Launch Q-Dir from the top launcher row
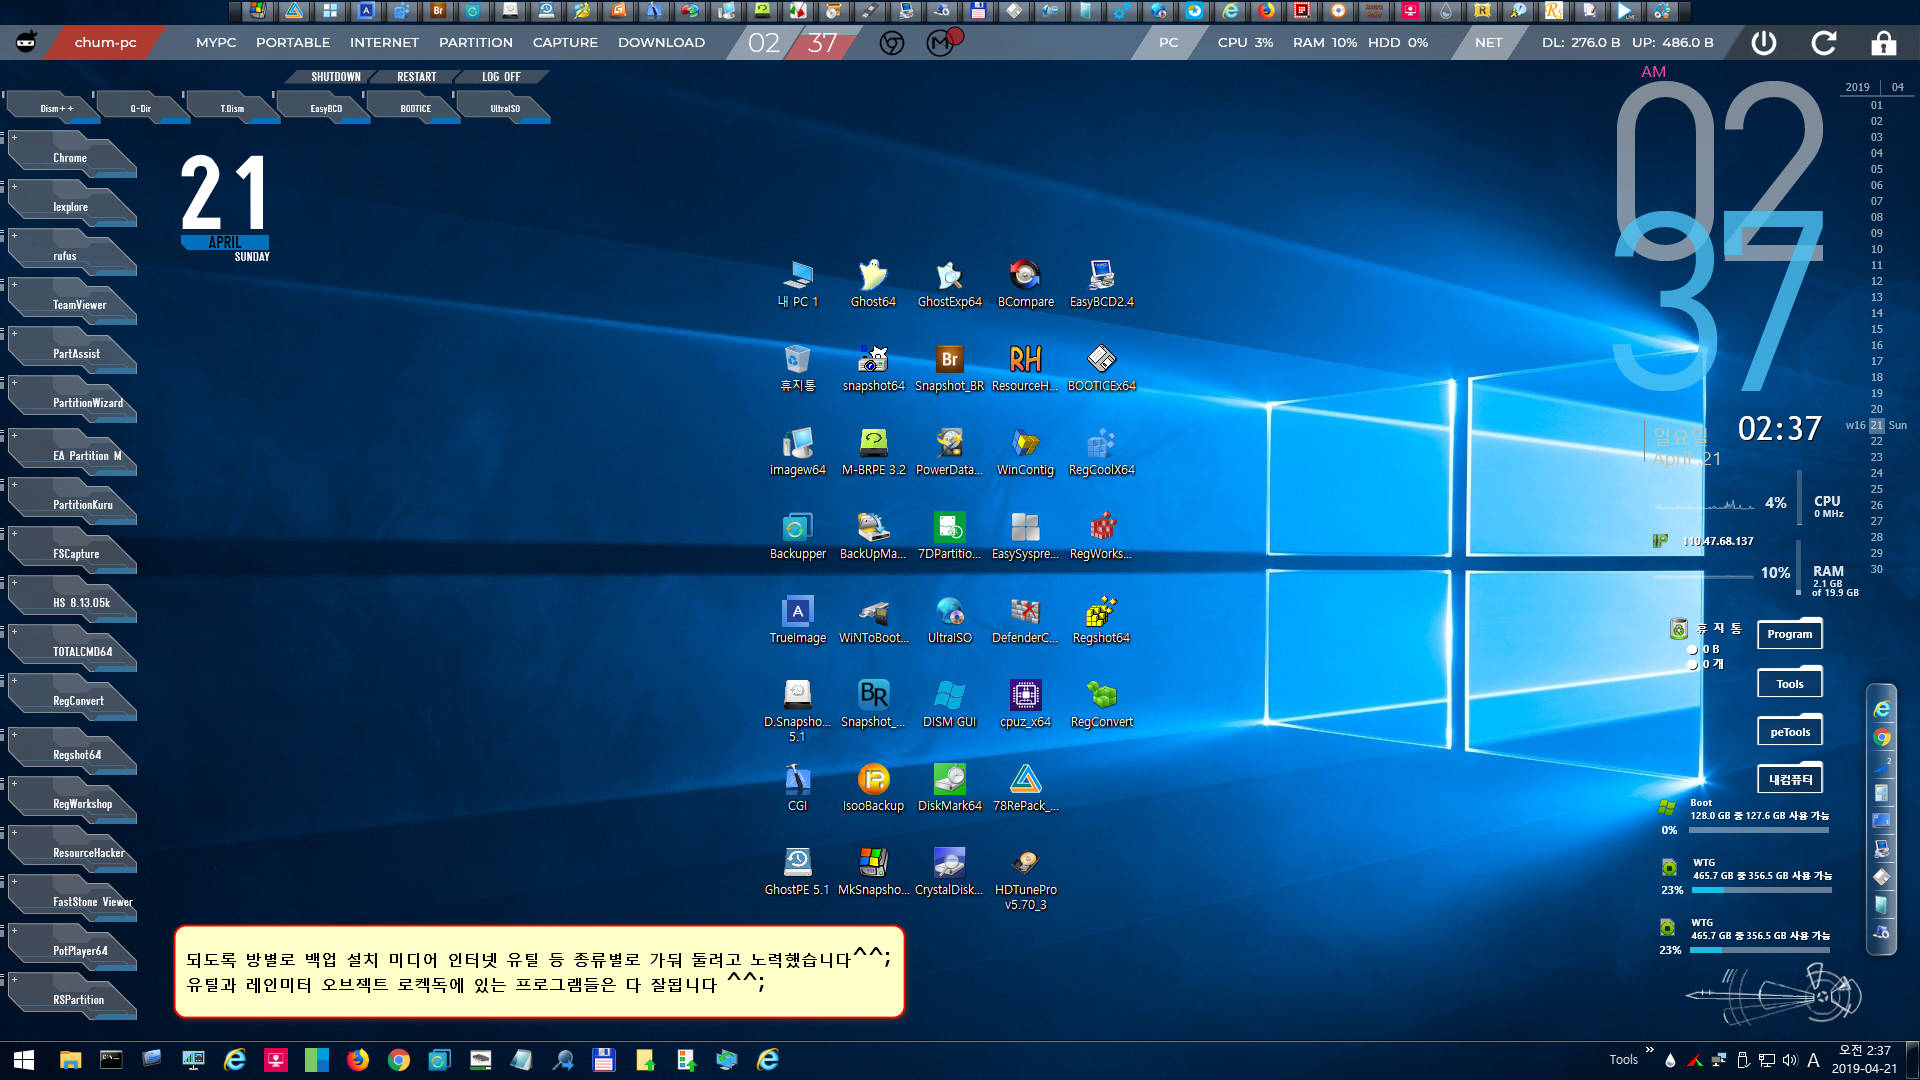The image size is (1920, 1080). click(x=141, y=108)
